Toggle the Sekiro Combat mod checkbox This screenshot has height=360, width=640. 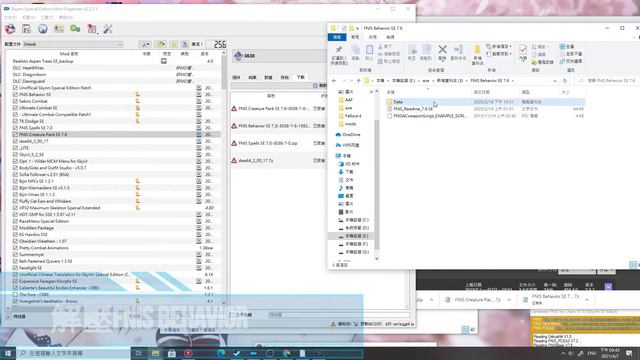pos(15,101)
